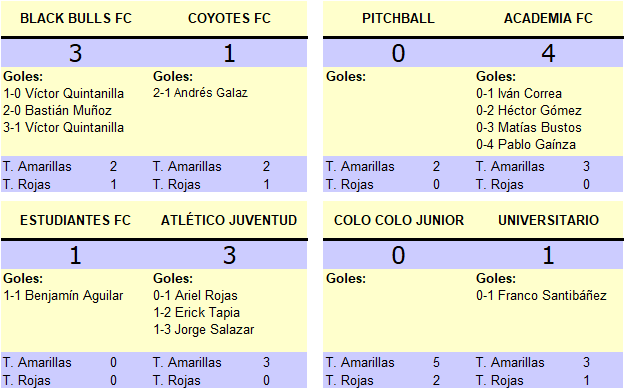Select Atlético Juventud score of 3
Screen dimensions: 624x389
point(229,255)
